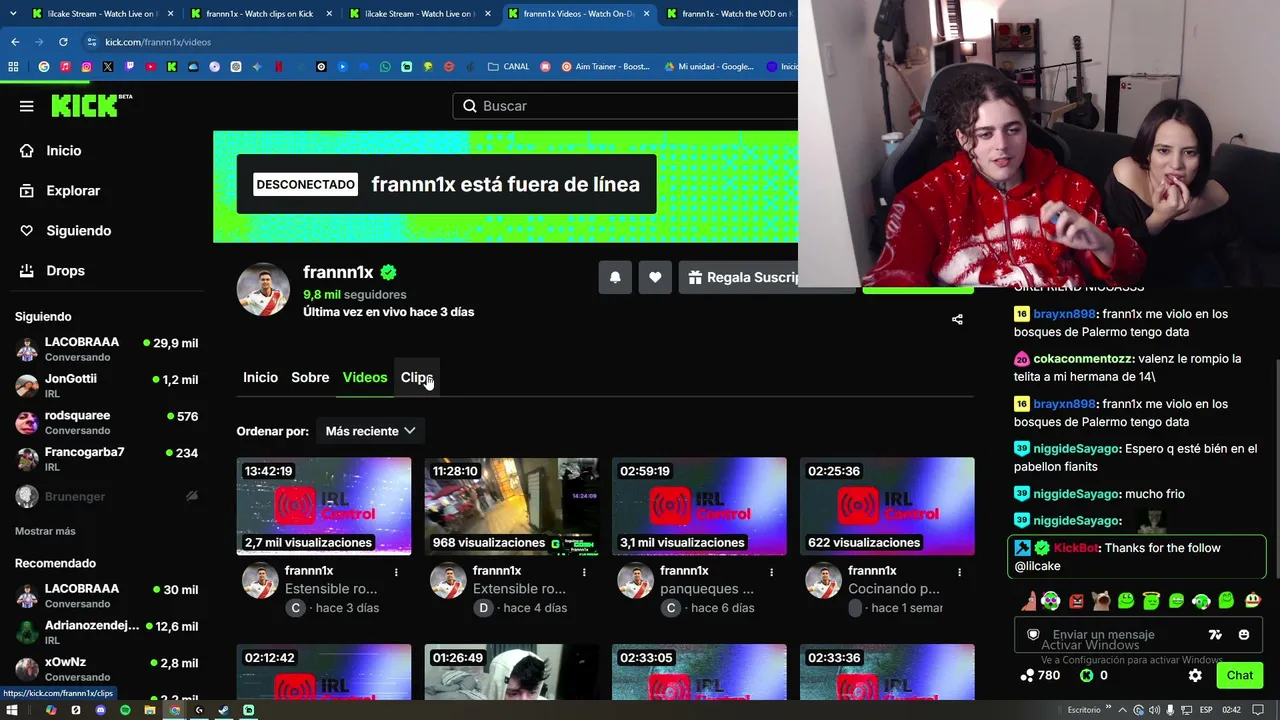1280x720 pixels.
Task: Click the kick.com address bar
Action: click(x=440, y=42)
